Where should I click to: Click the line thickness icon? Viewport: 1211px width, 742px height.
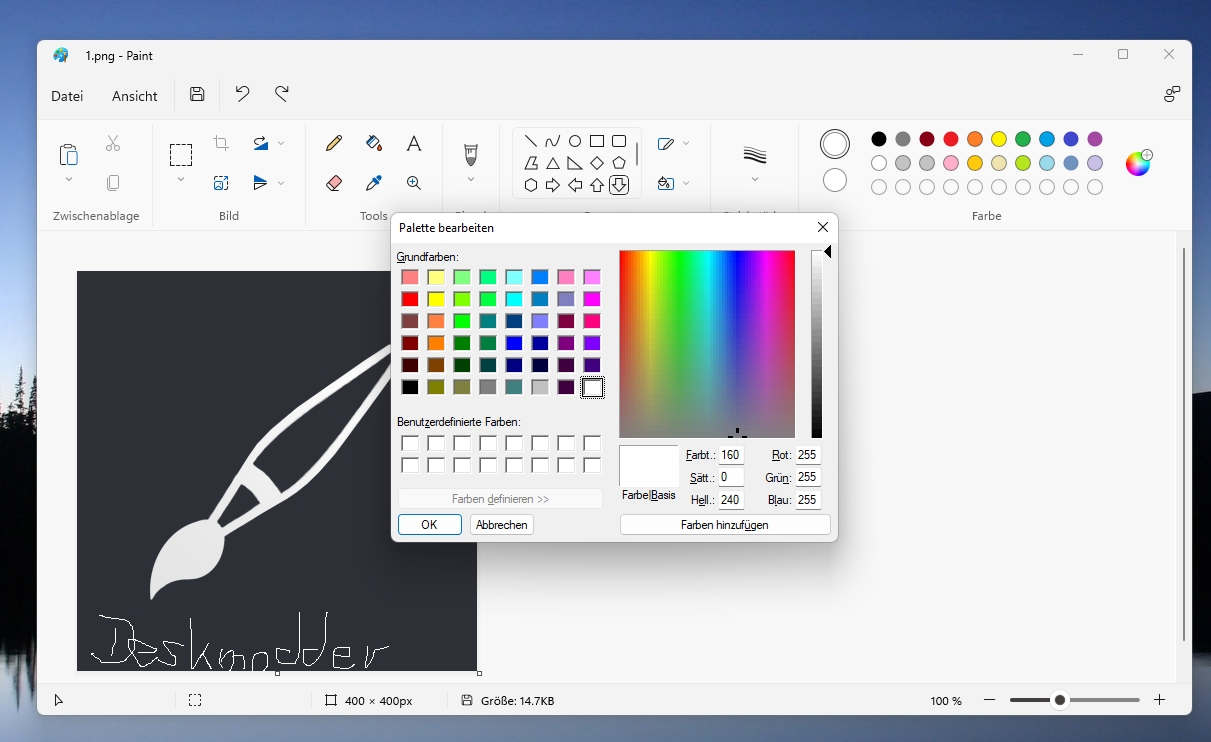(755, 154)
